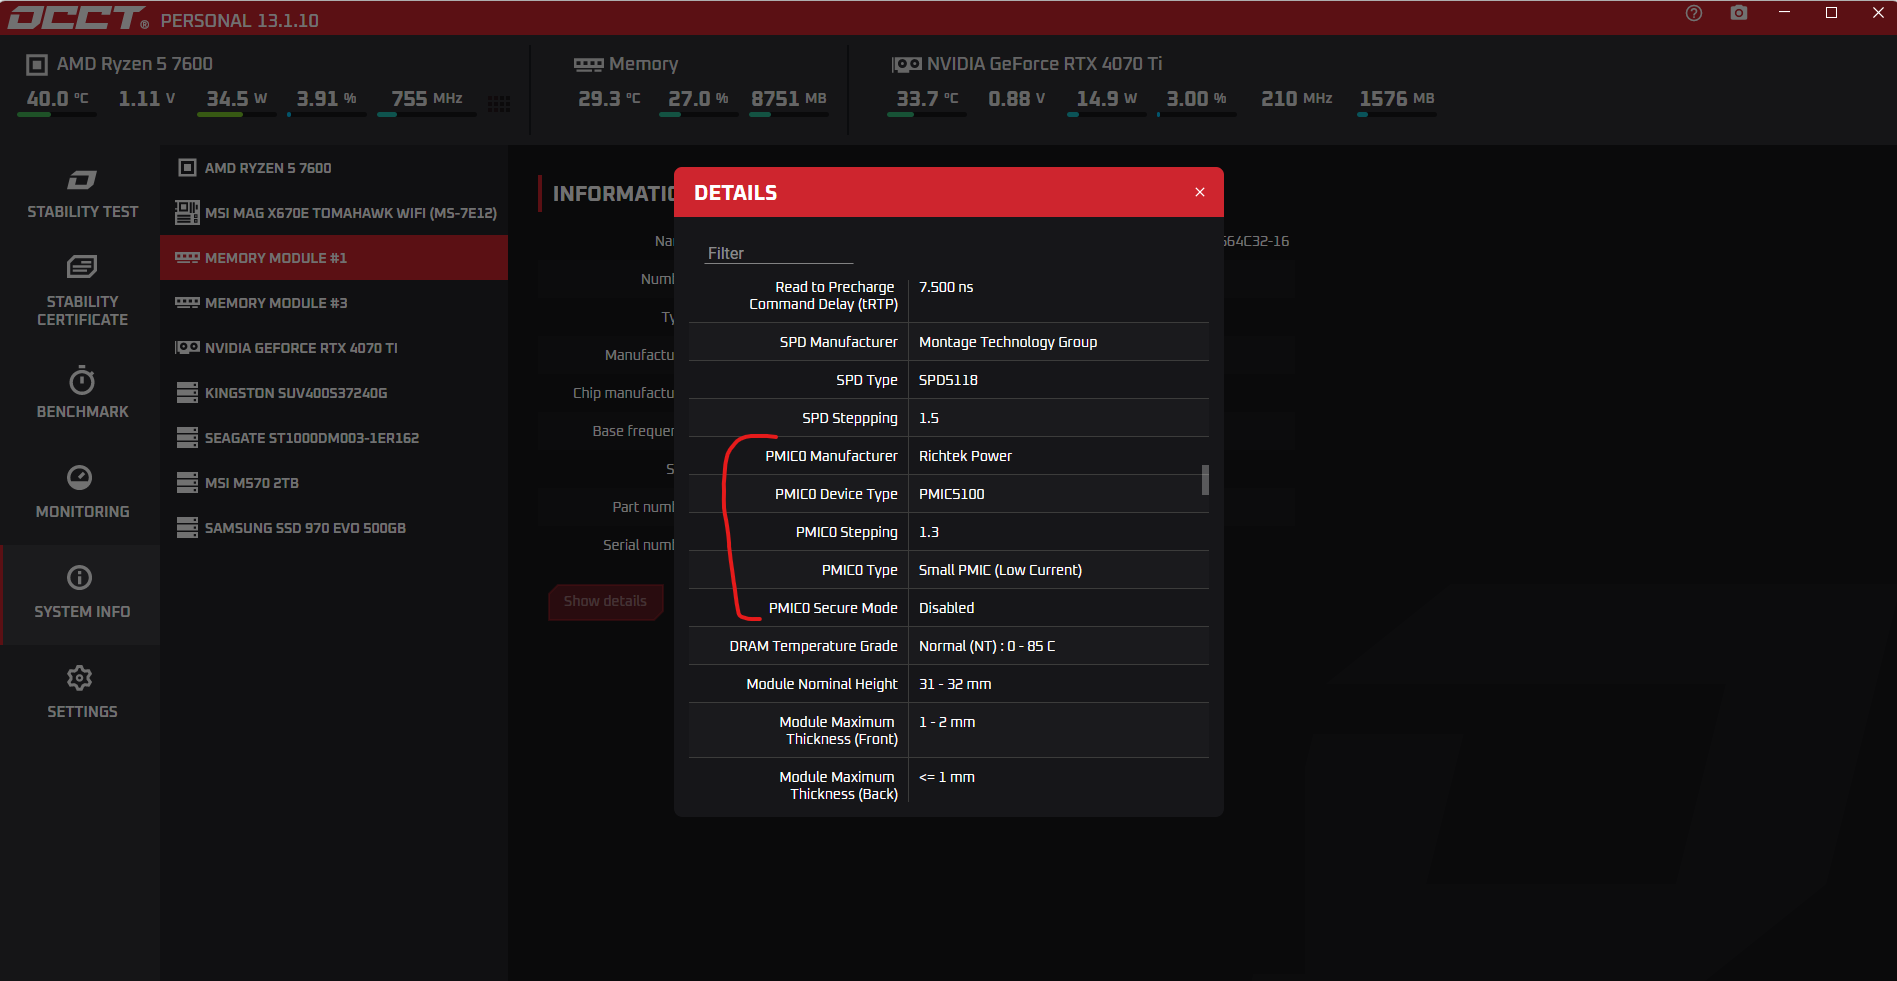1897x981 pixels.
Task: Click the 1 - 2 mm front thickness value
Action: tap(947, 722)
